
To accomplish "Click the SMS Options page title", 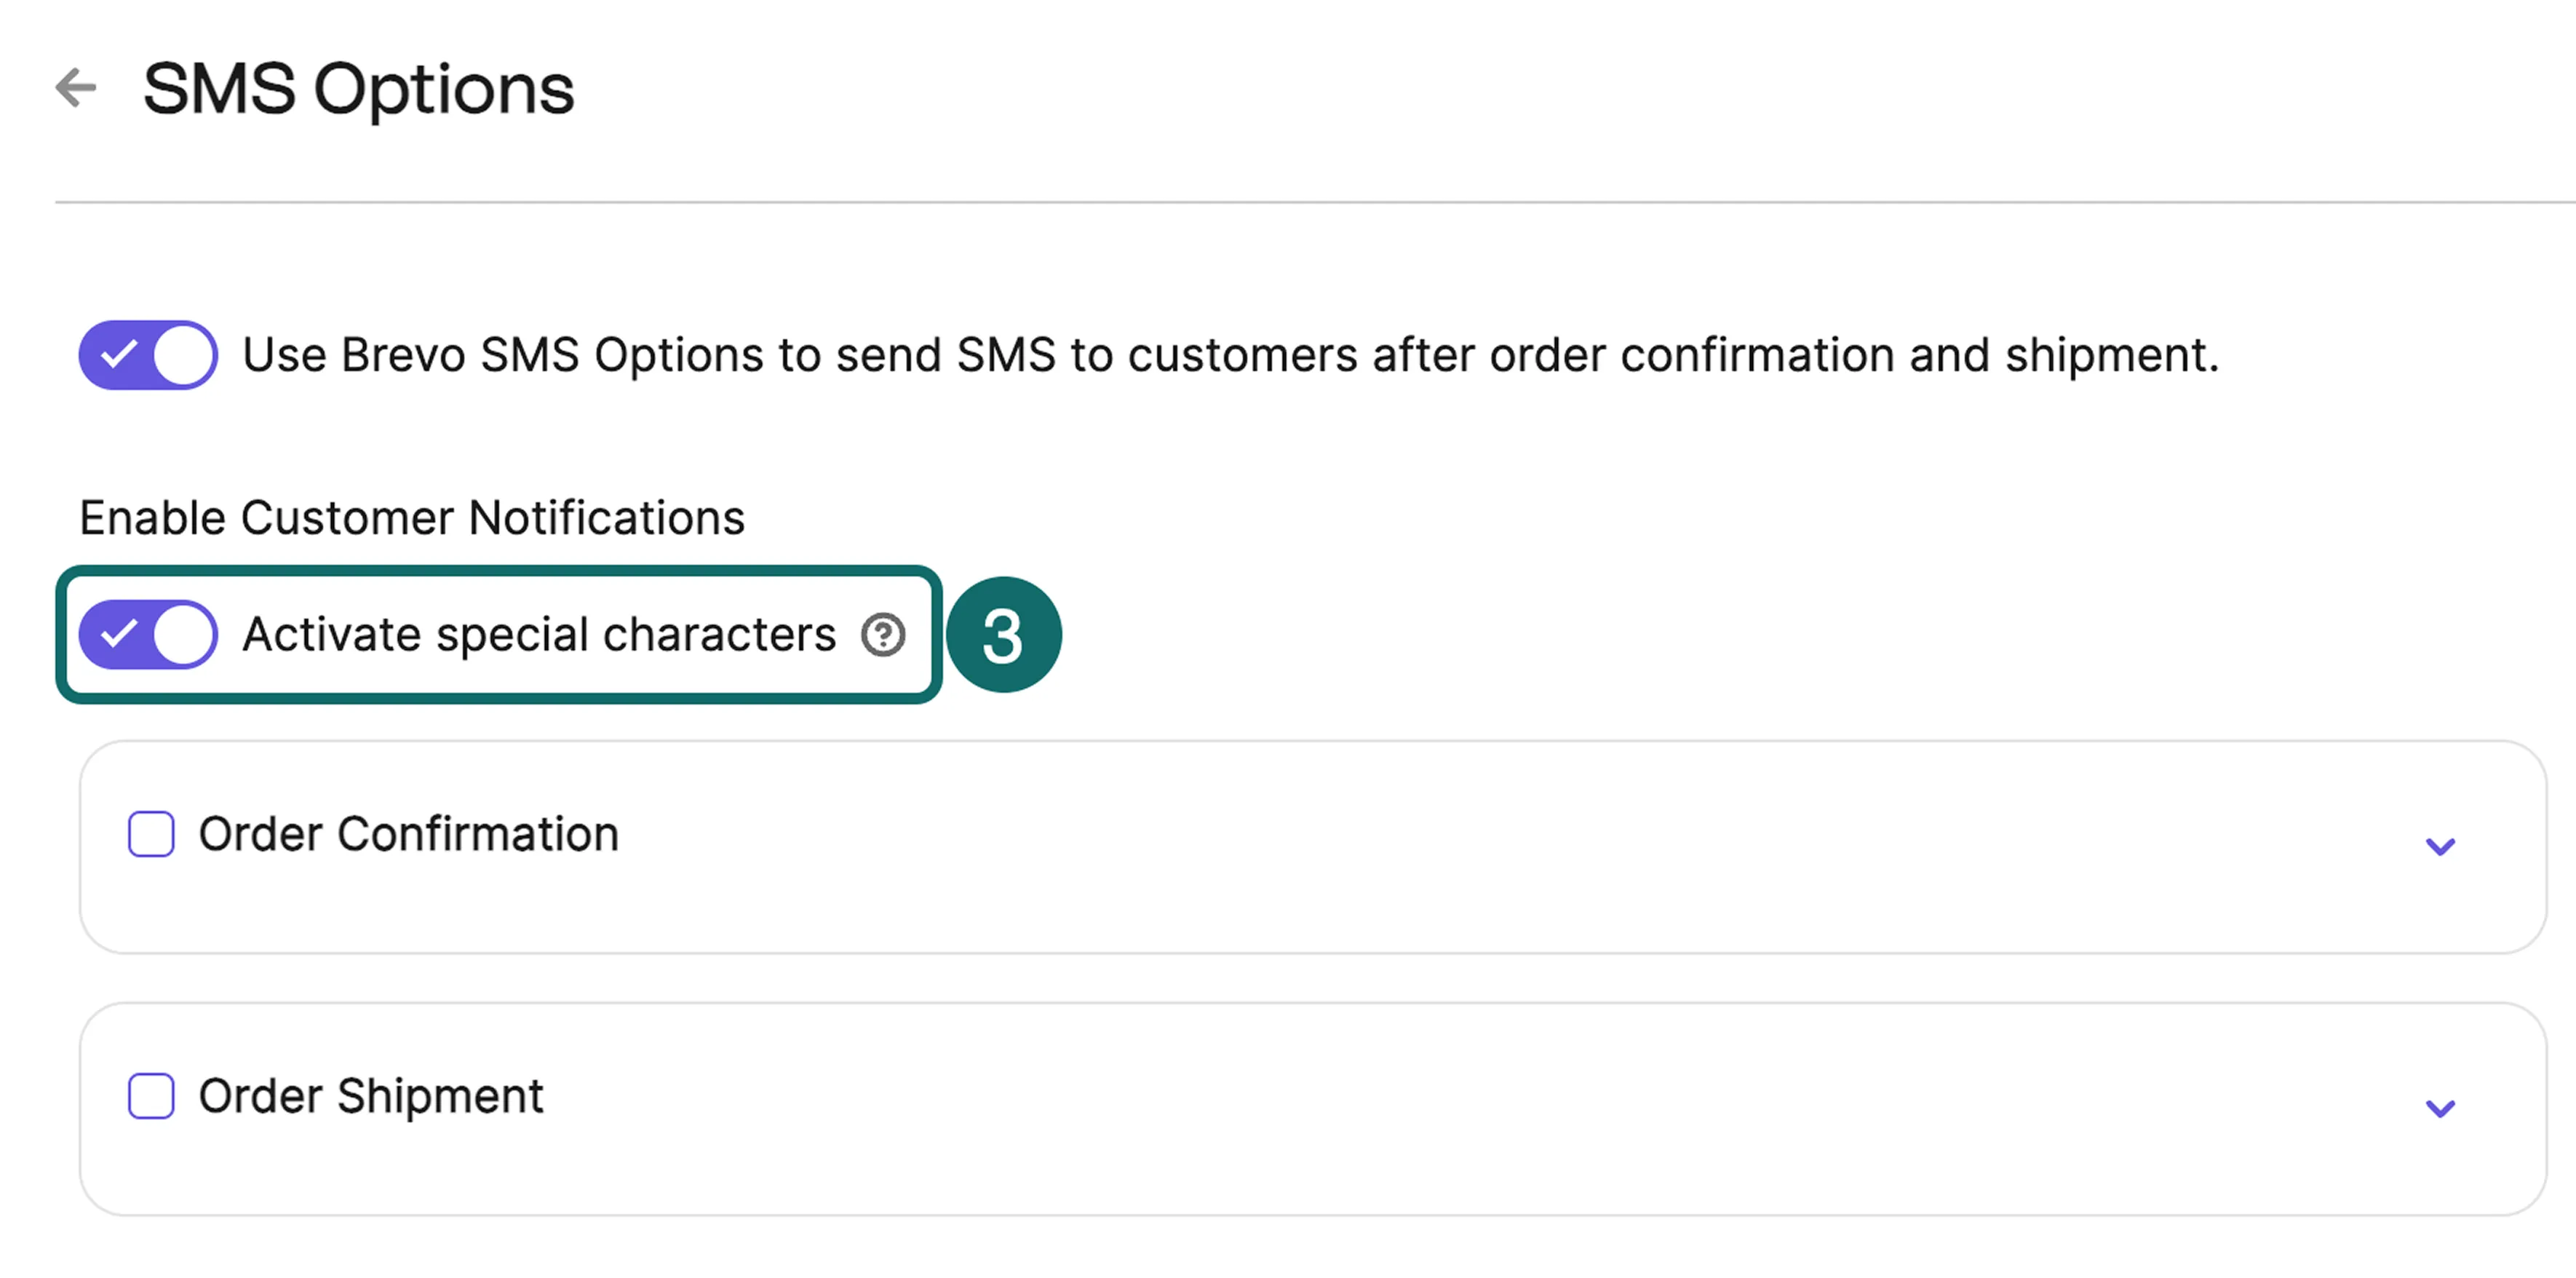I will (358, 90).
